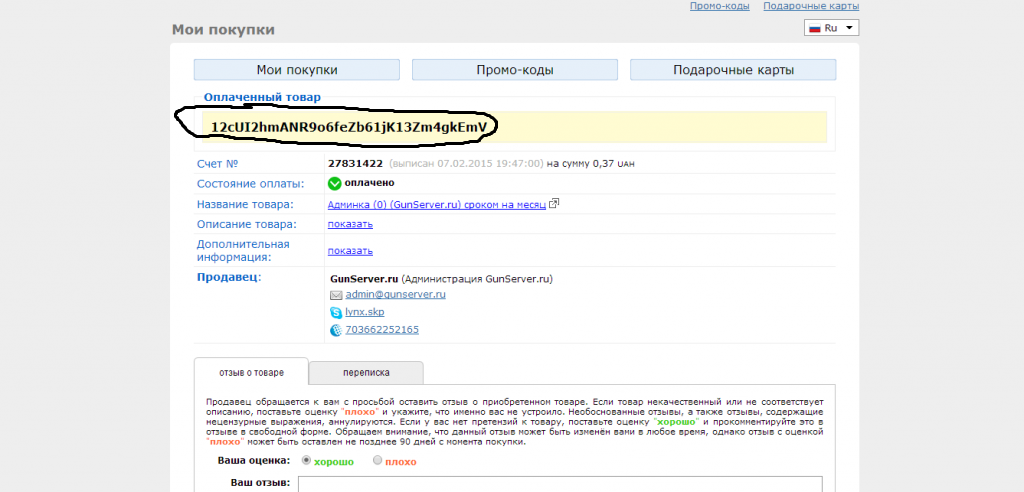Click the ICQ globe icon by 703662252165
Screen dimensions: 1024x492
[336, 330]
